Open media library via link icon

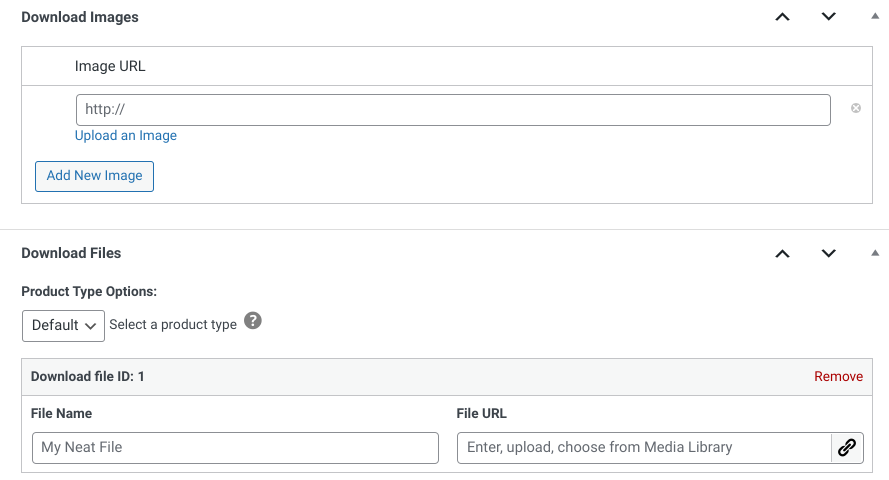click(x=847, y=448)
